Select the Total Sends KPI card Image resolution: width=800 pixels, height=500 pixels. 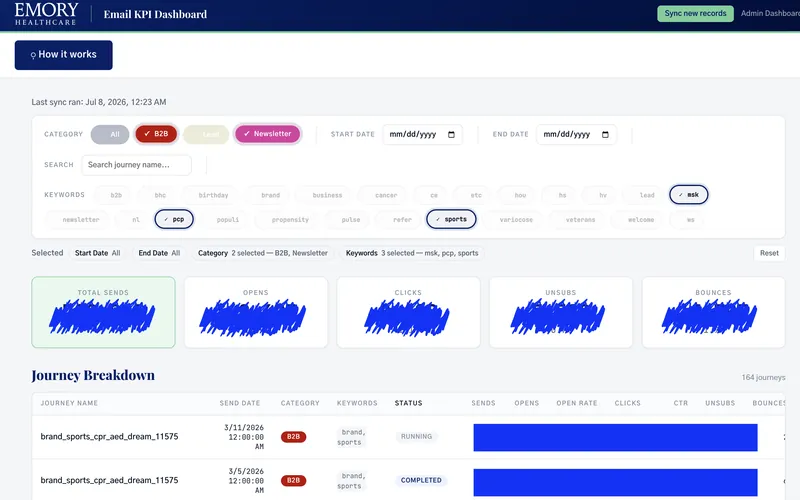[x=103, y=312]
